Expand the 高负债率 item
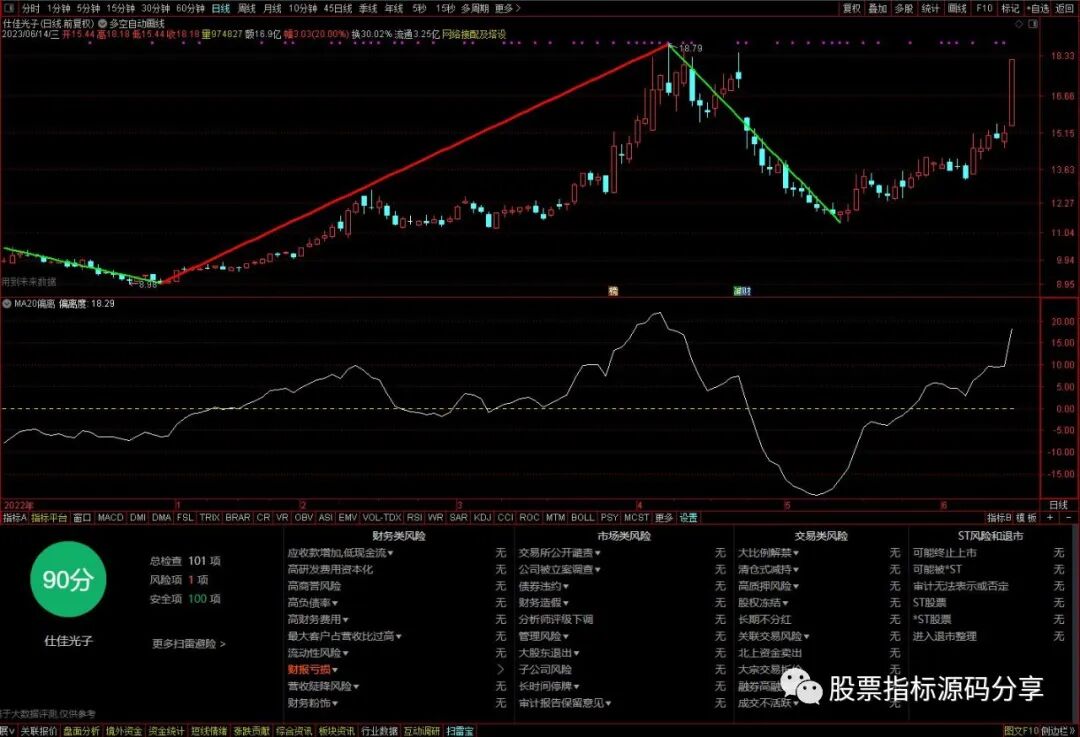Screen dimensions: 1080x737 [x=313, y=603]
